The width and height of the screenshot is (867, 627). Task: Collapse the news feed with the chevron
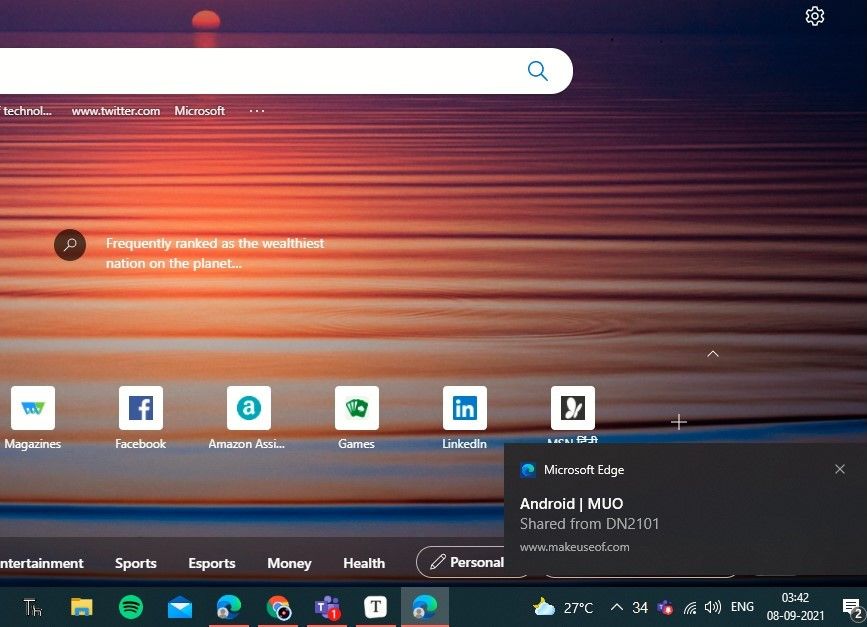coord(713,354)
